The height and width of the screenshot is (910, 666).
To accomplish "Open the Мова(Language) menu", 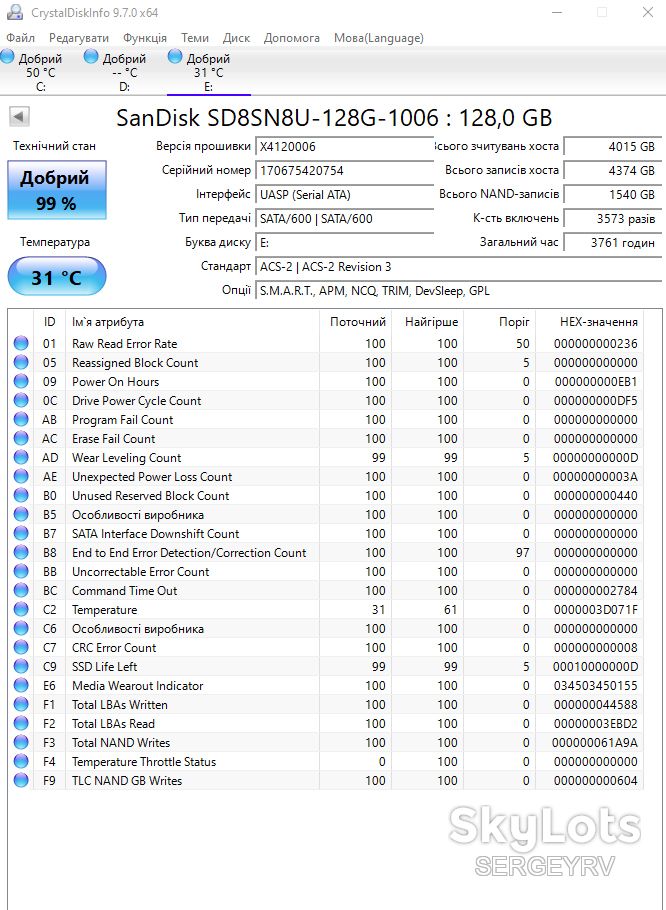I will (378, 38).
